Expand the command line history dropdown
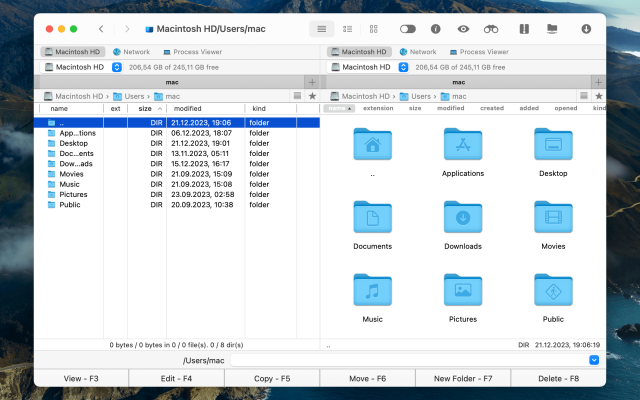The image size is (640, 400). pos(594,360)
